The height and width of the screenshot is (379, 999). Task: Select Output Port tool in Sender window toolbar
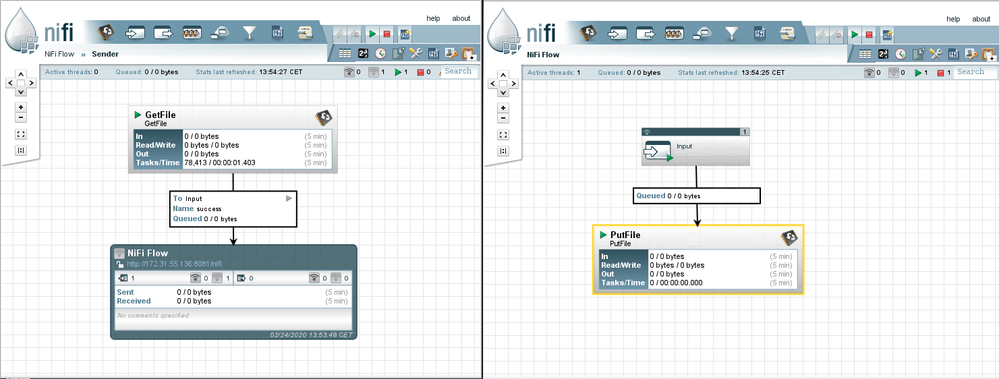(x=164, y=32)
